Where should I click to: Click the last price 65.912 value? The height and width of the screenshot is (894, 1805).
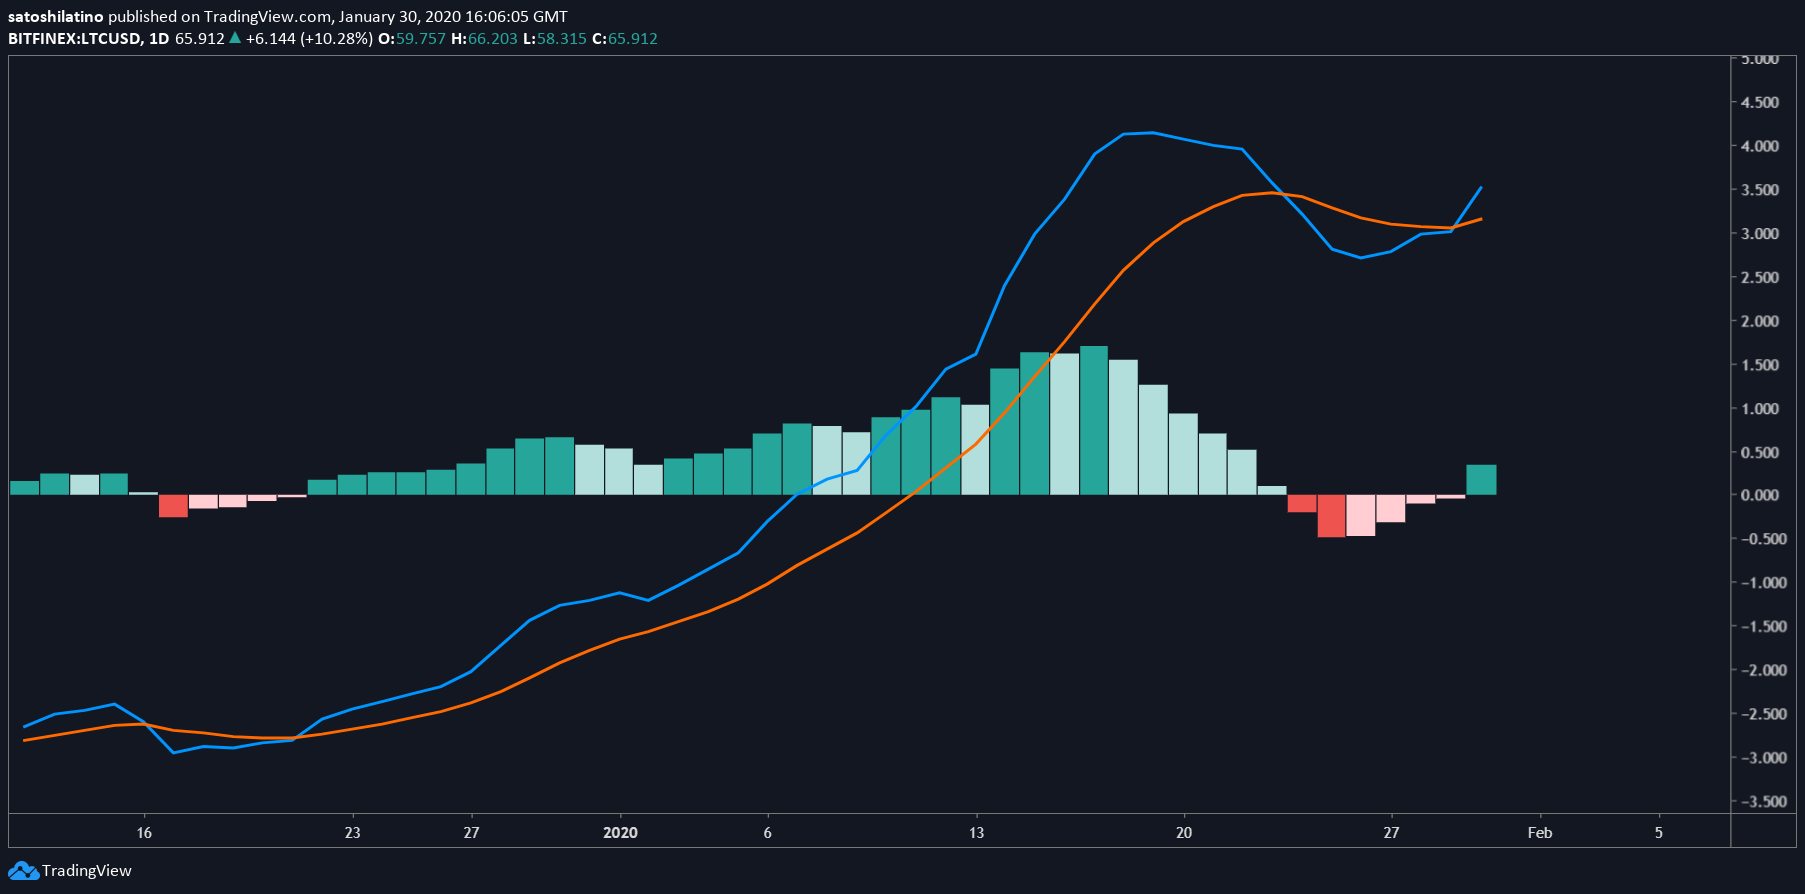coord(200,39)
